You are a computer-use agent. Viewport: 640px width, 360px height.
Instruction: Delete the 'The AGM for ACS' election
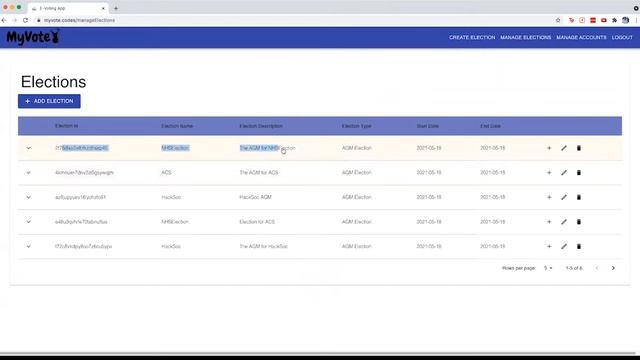coord(579,173)
